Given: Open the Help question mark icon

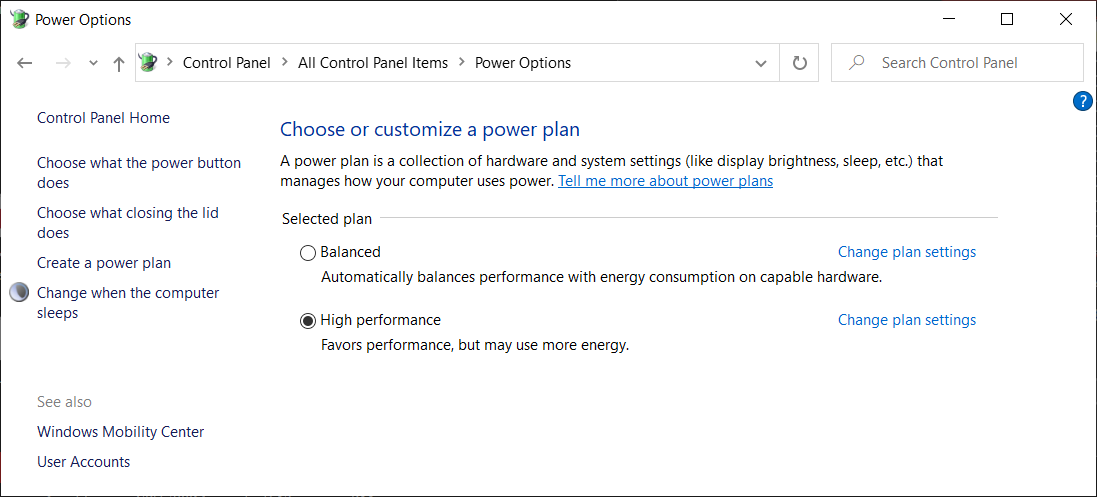Looking at the screenshot, I should [1082, 101].
